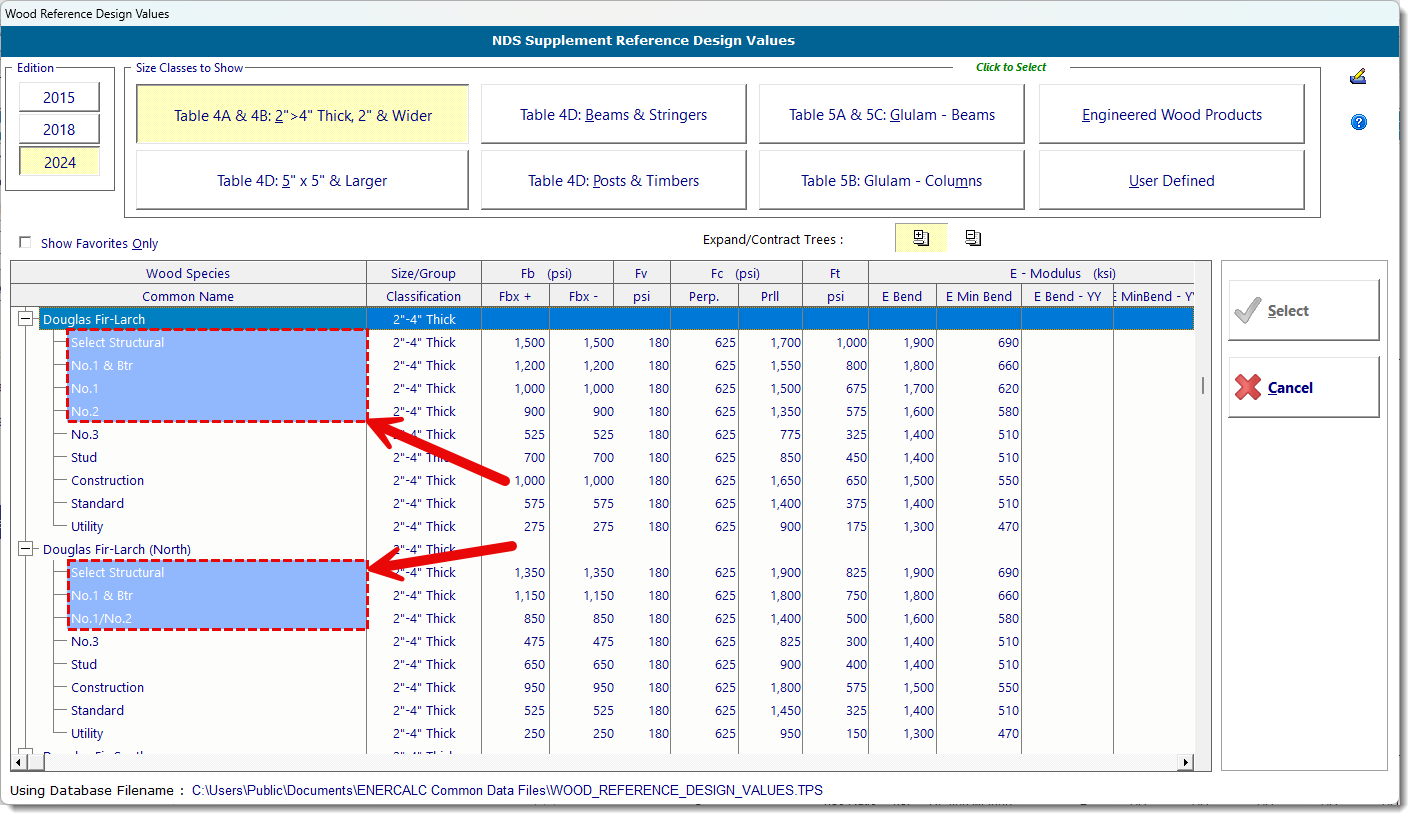Click the pencil edit icon at top right

[x=1357, y=77]
